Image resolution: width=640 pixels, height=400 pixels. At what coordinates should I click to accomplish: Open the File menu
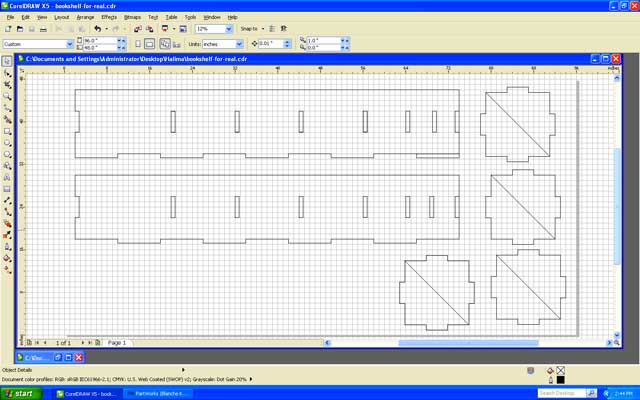10,17
